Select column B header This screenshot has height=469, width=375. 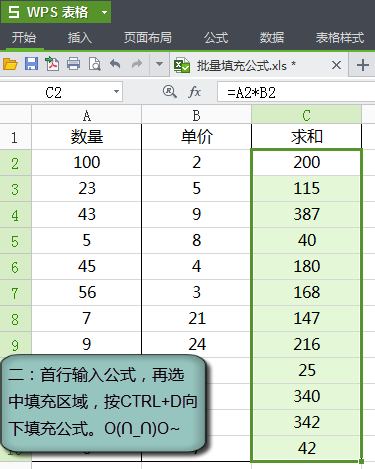click(196, 115)
